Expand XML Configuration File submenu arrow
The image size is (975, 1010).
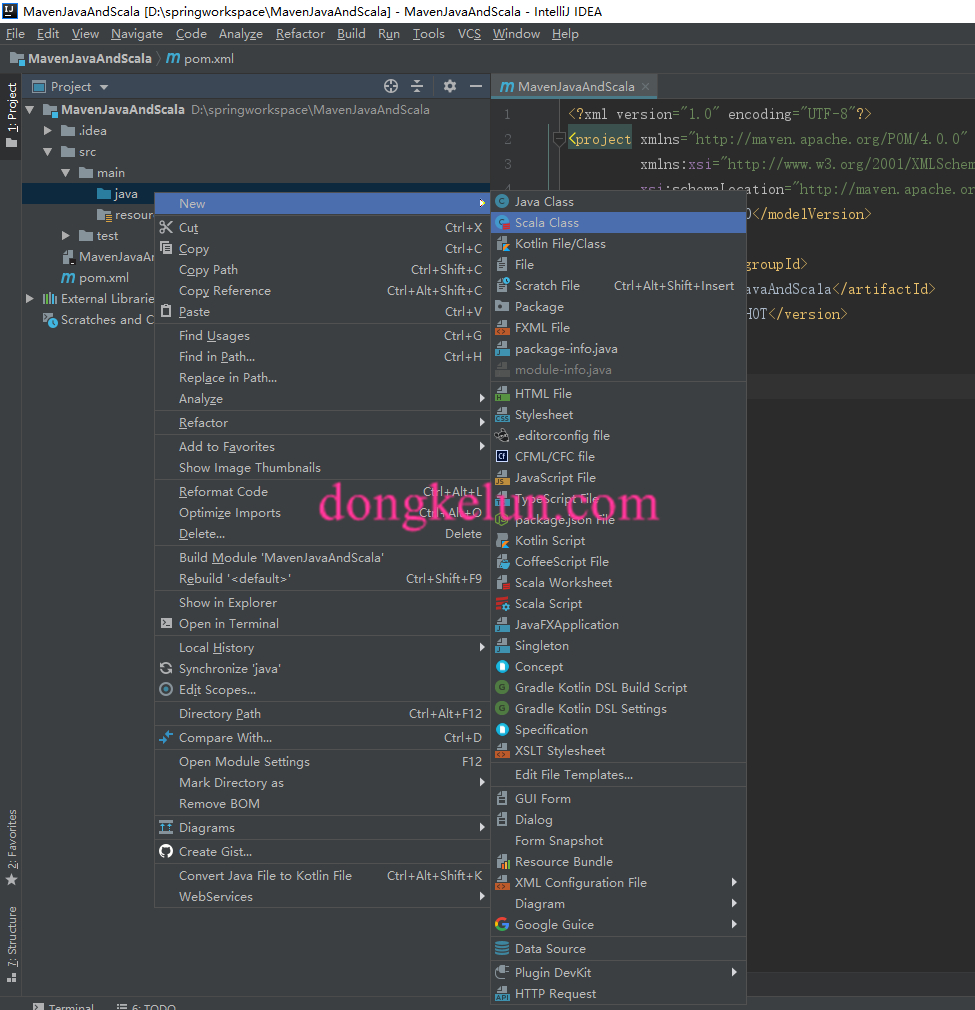pyautogui.click(x=734, y=882)
